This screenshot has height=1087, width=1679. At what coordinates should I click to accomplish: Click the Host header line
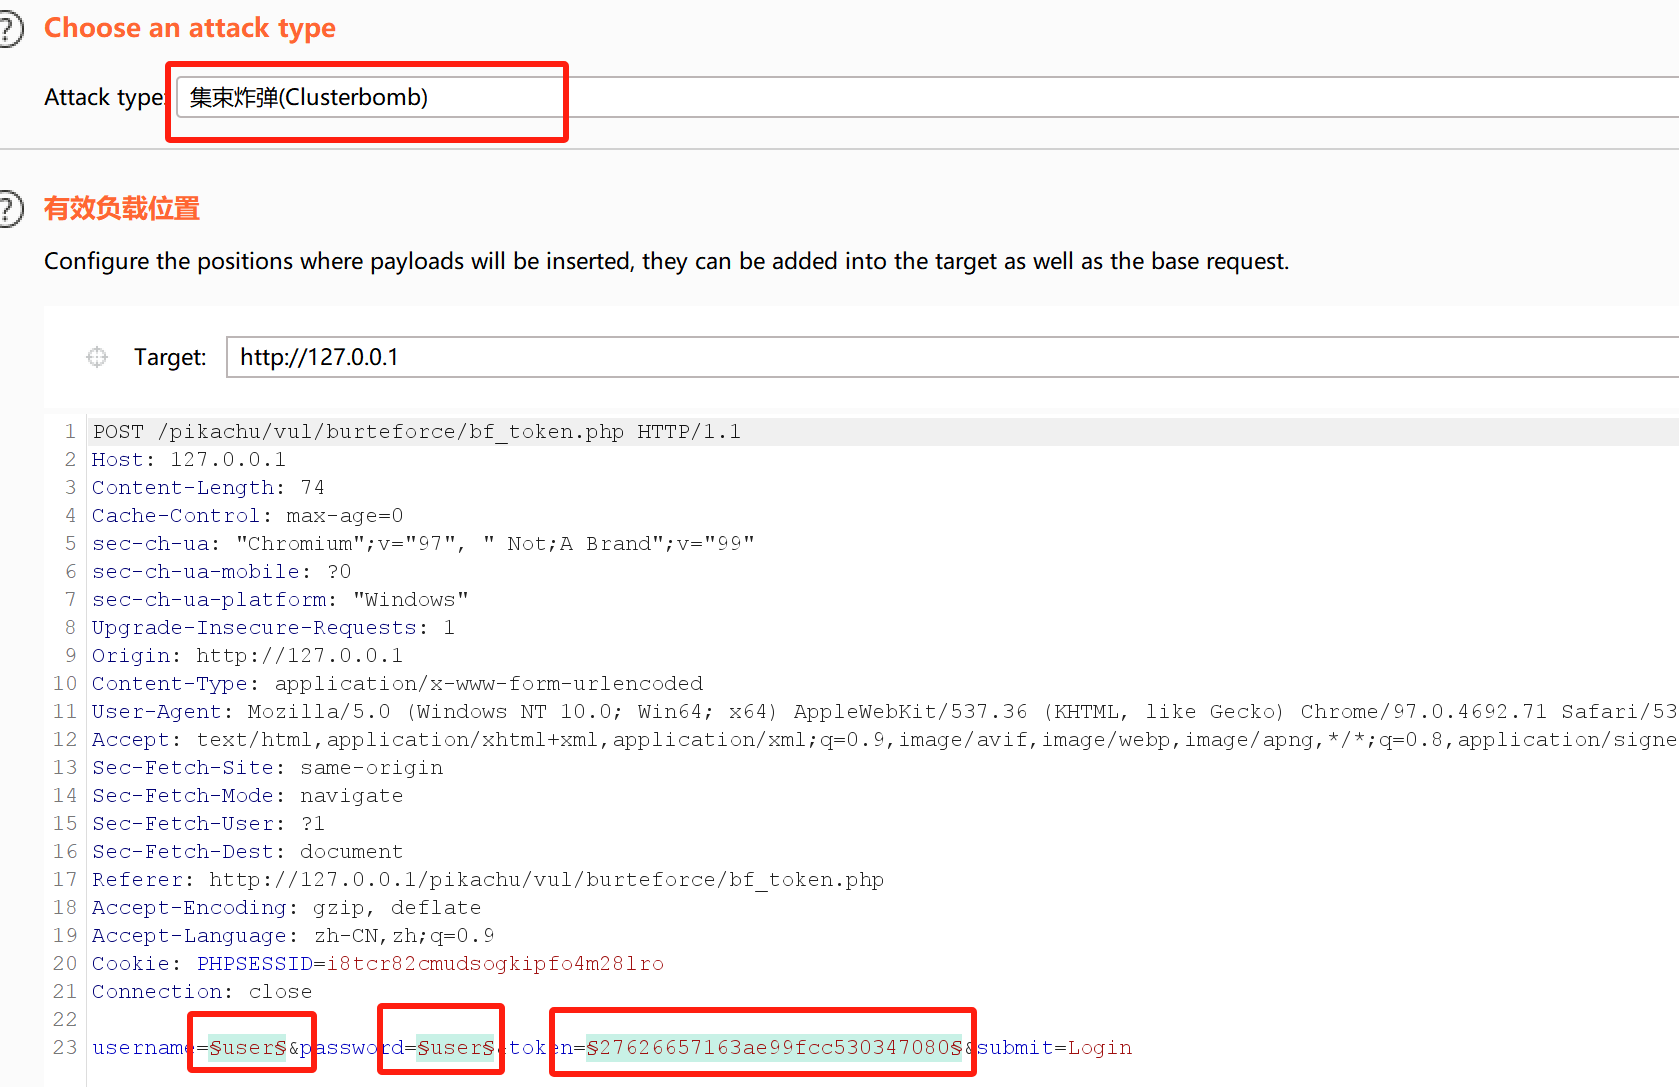tap(189, 459)
